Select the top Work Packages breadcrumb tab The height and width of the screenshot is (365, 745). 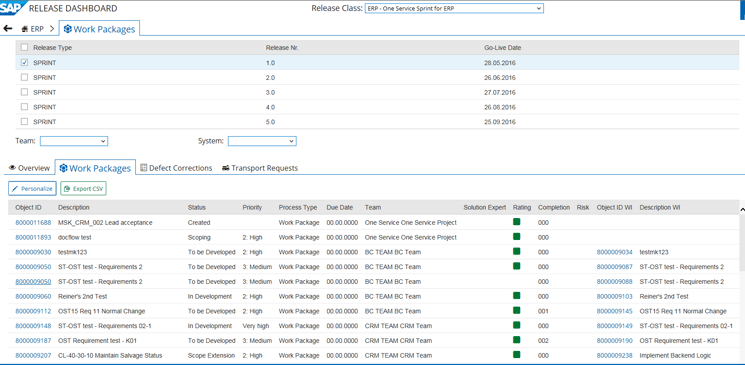pyautogui.click(x=99, y=29)
